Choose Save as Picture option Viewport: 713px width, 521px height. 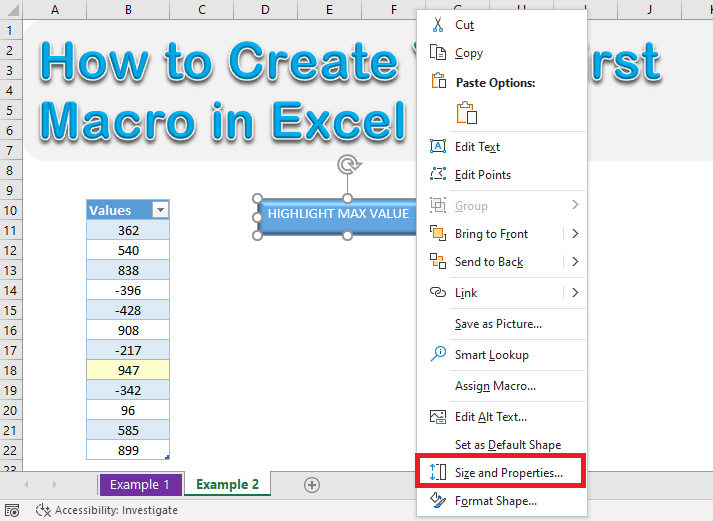[502, 324]
